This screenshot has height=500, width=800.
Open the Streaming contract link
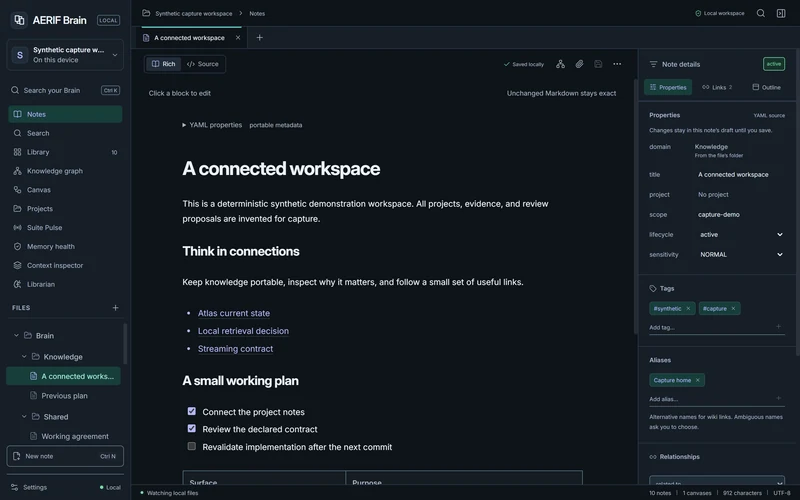coord(235,349)
